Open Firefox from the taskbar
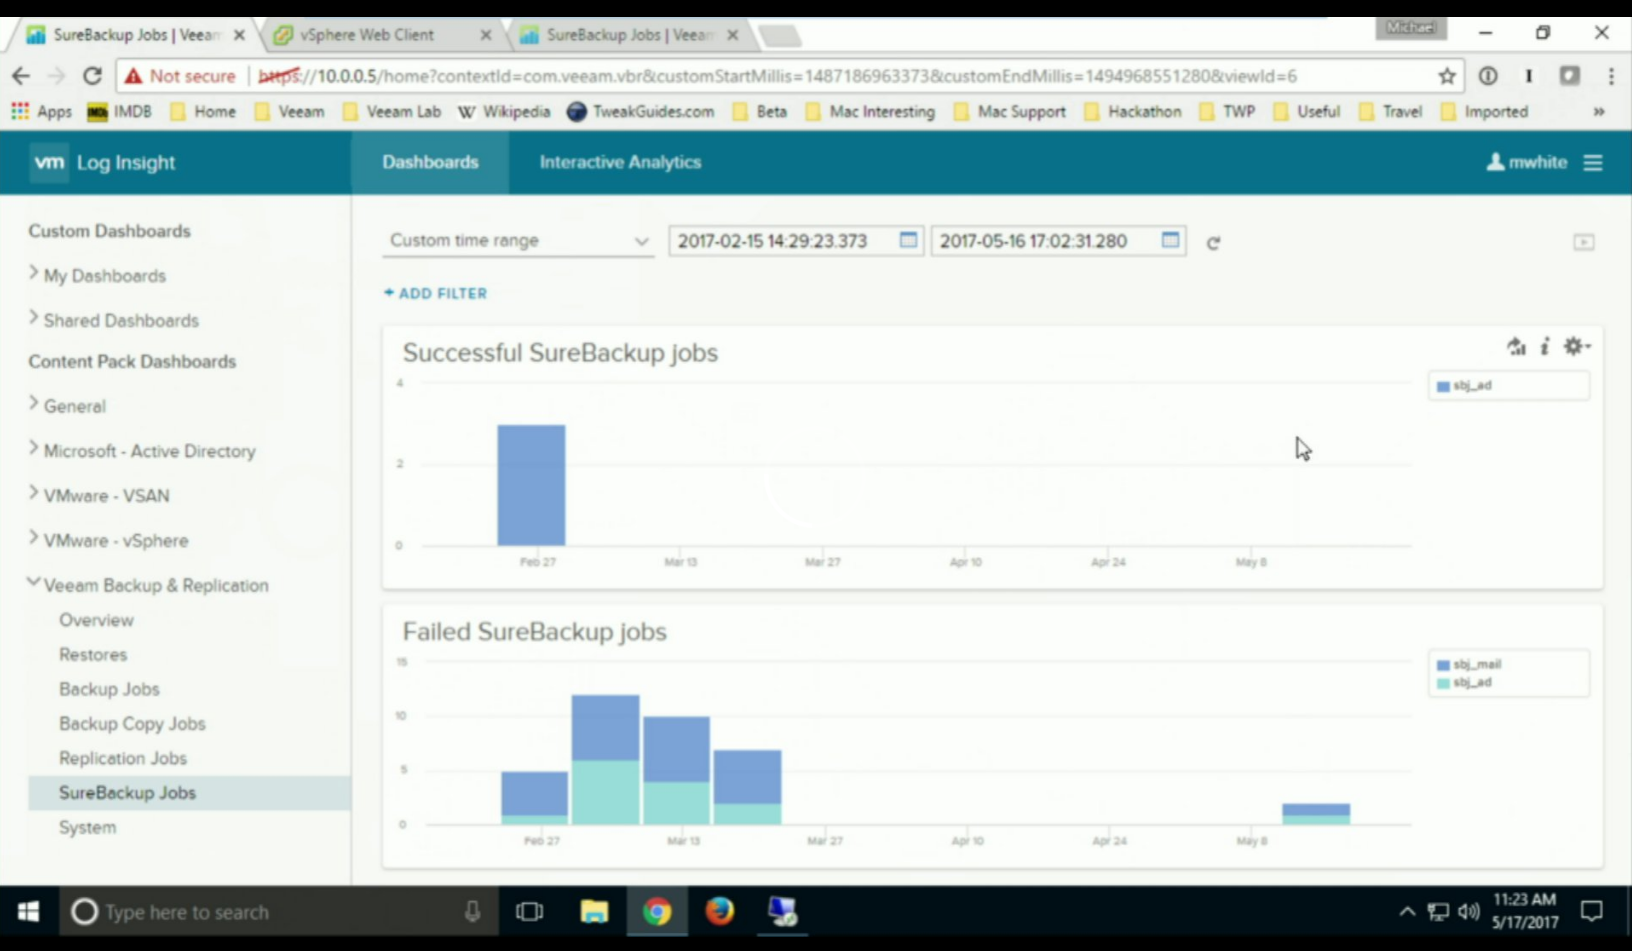The width and height of the screenshot is (1632, 951). tap(719, 911)
